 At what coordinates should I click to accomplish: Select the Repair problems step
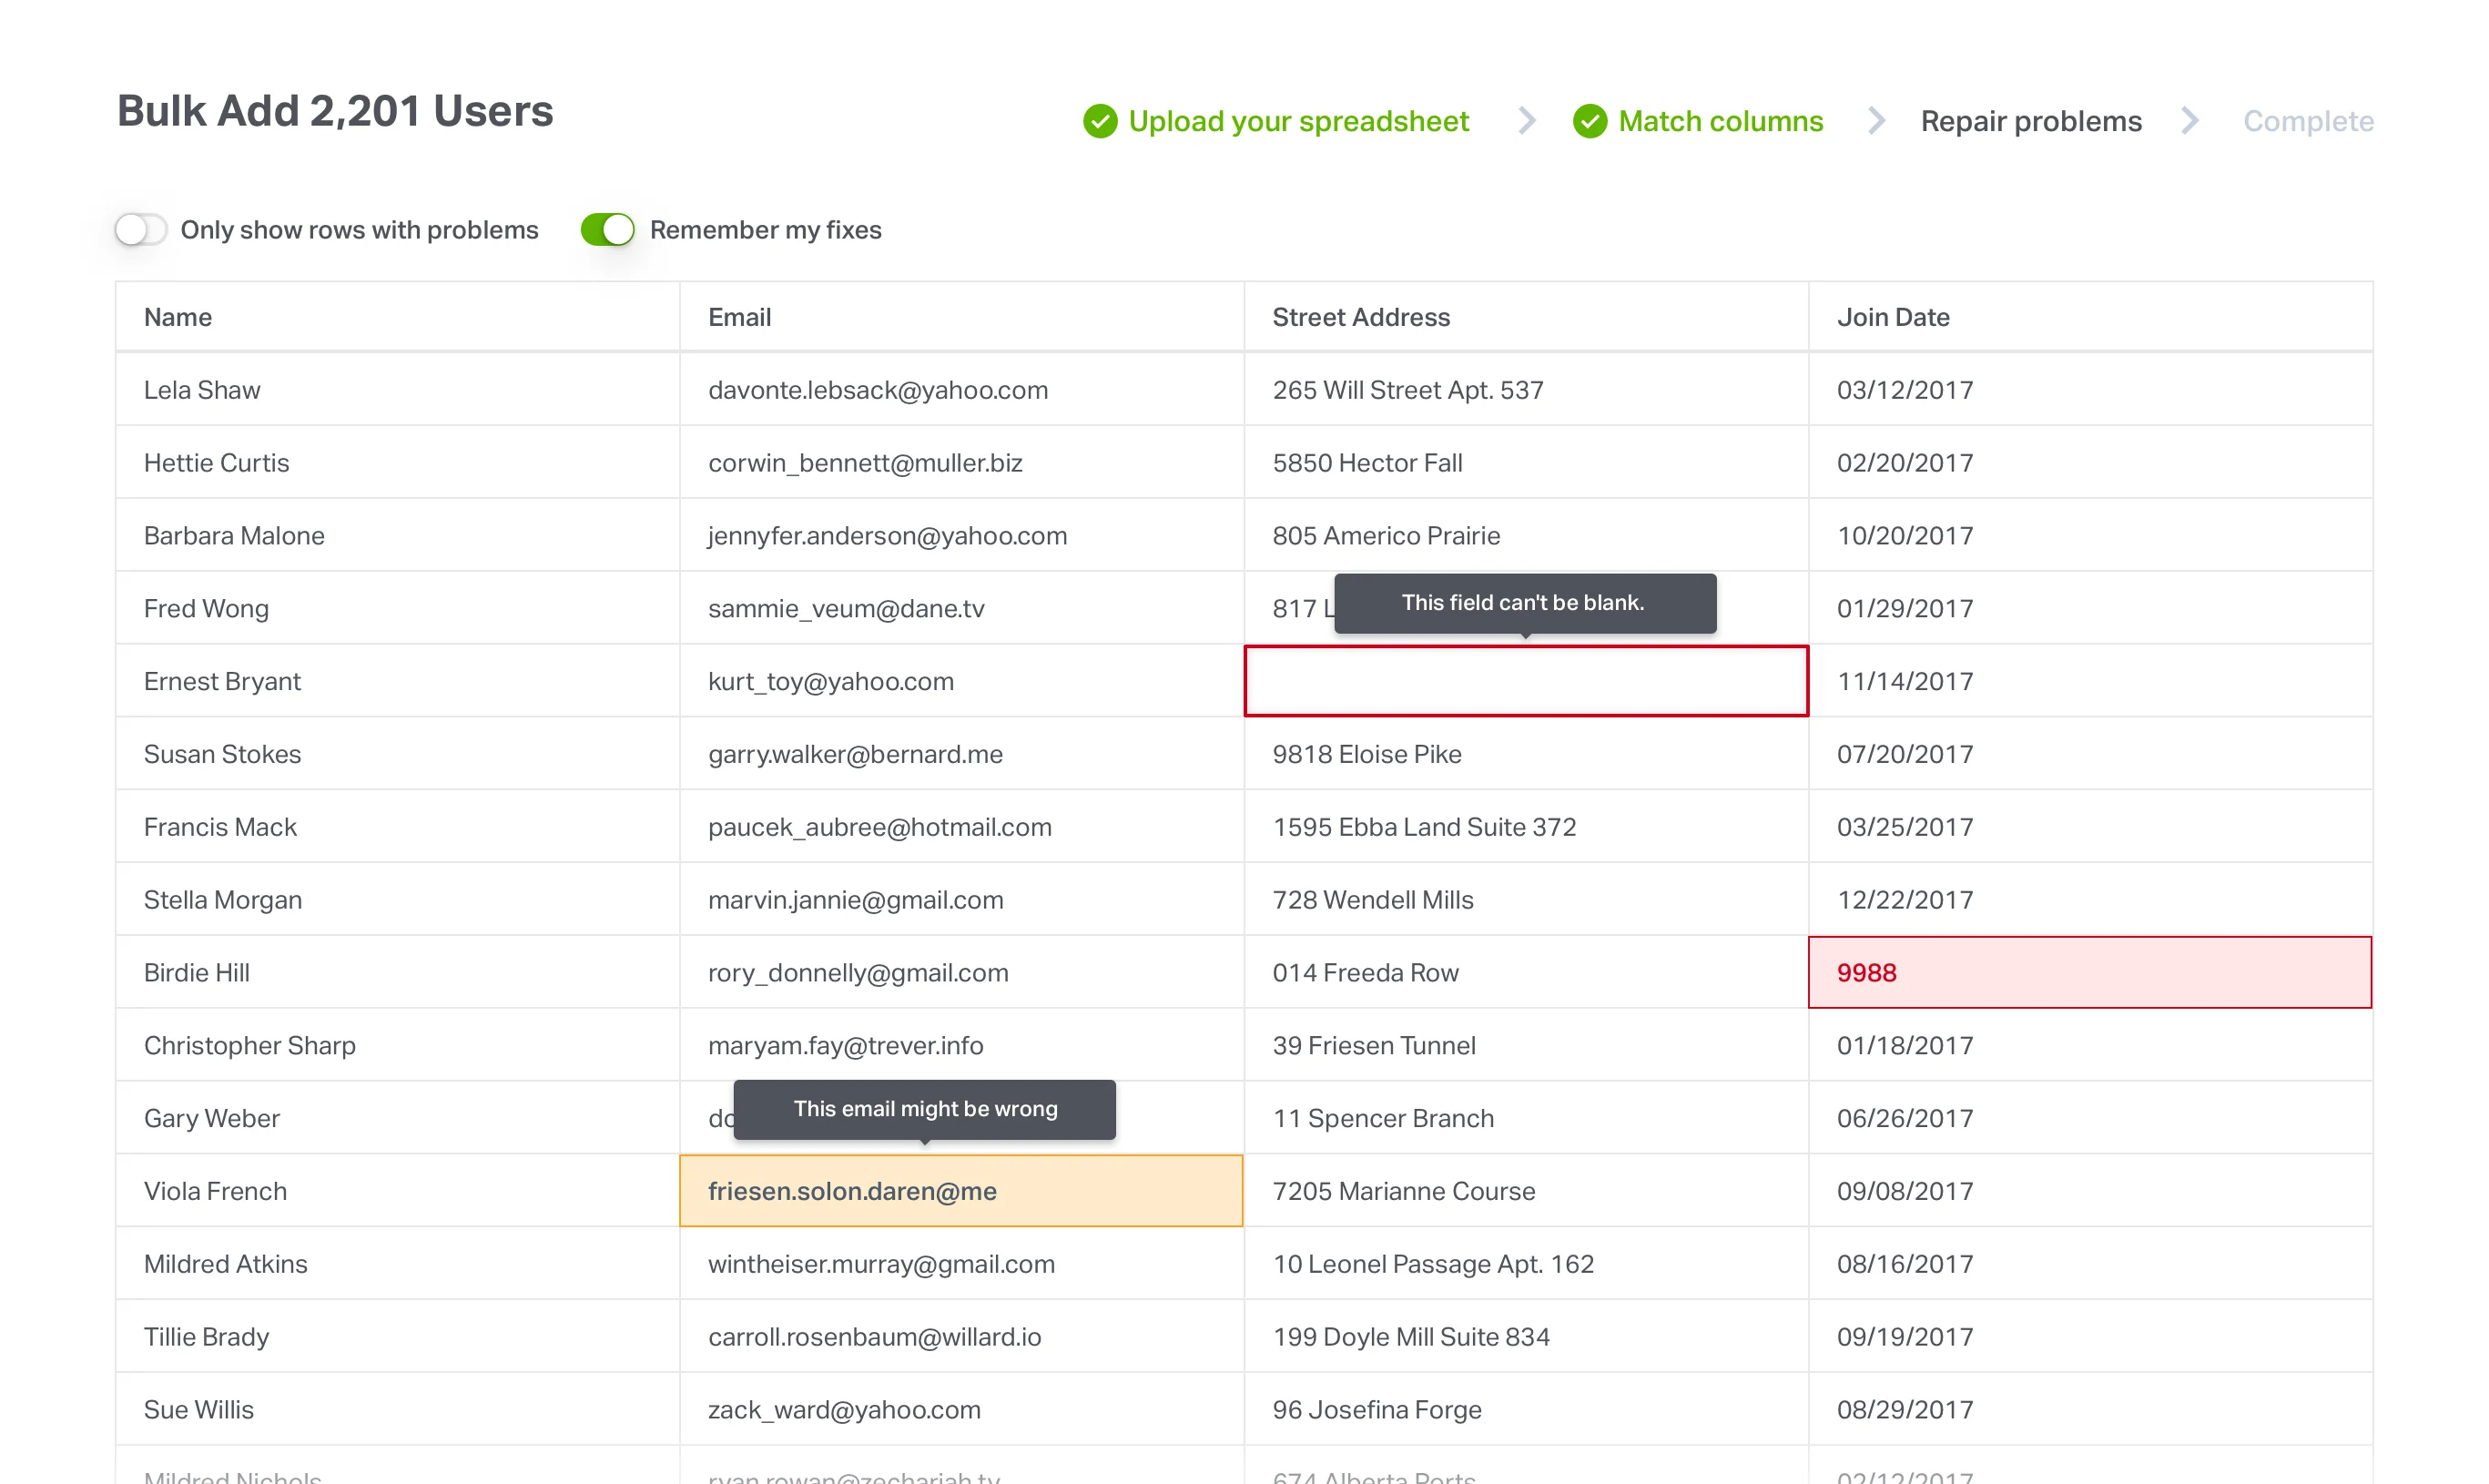pos(2030,121)
